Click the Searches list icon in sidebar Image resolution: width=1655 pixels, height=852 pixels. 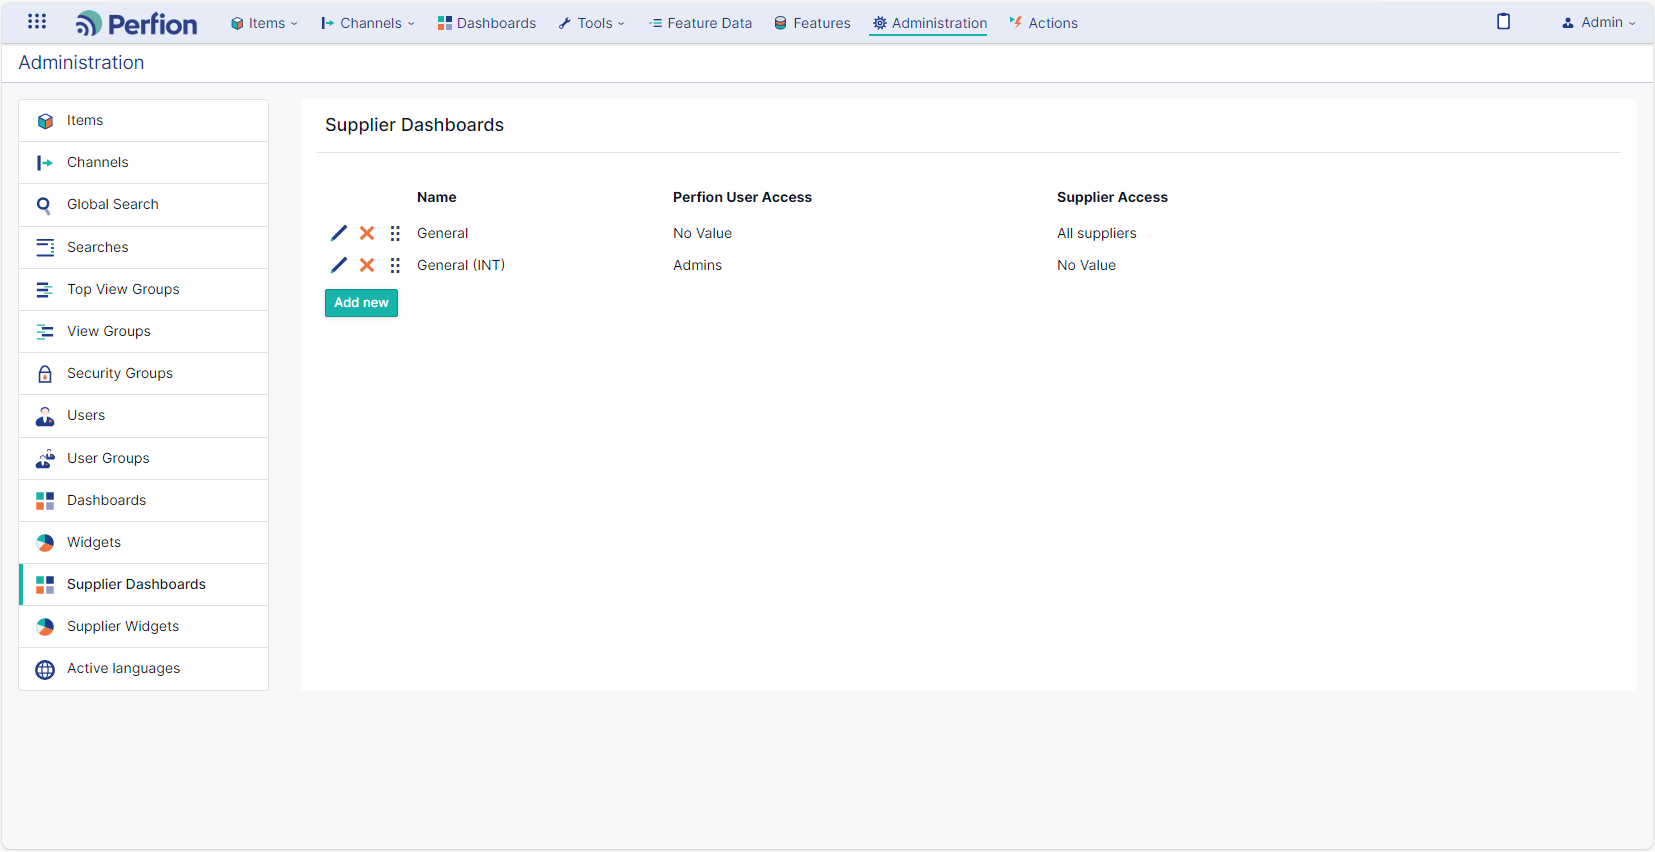pos(45,248)
